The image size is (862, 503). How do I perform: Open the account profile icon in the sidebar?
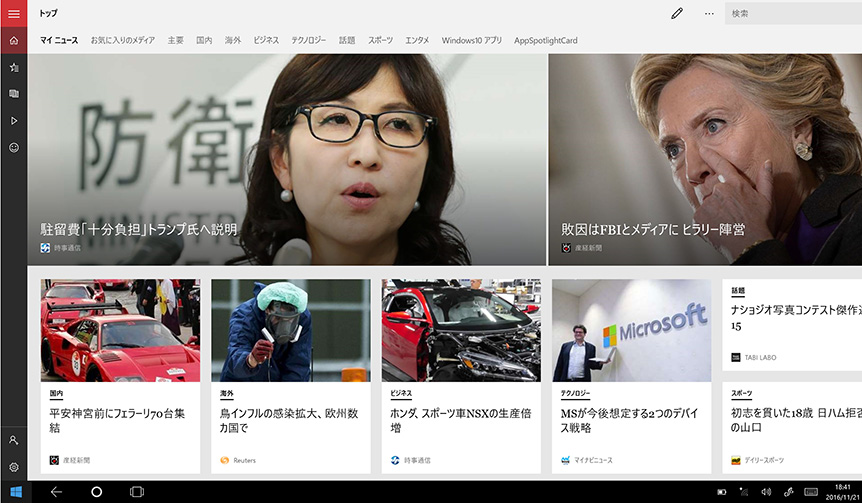point(14,440)
